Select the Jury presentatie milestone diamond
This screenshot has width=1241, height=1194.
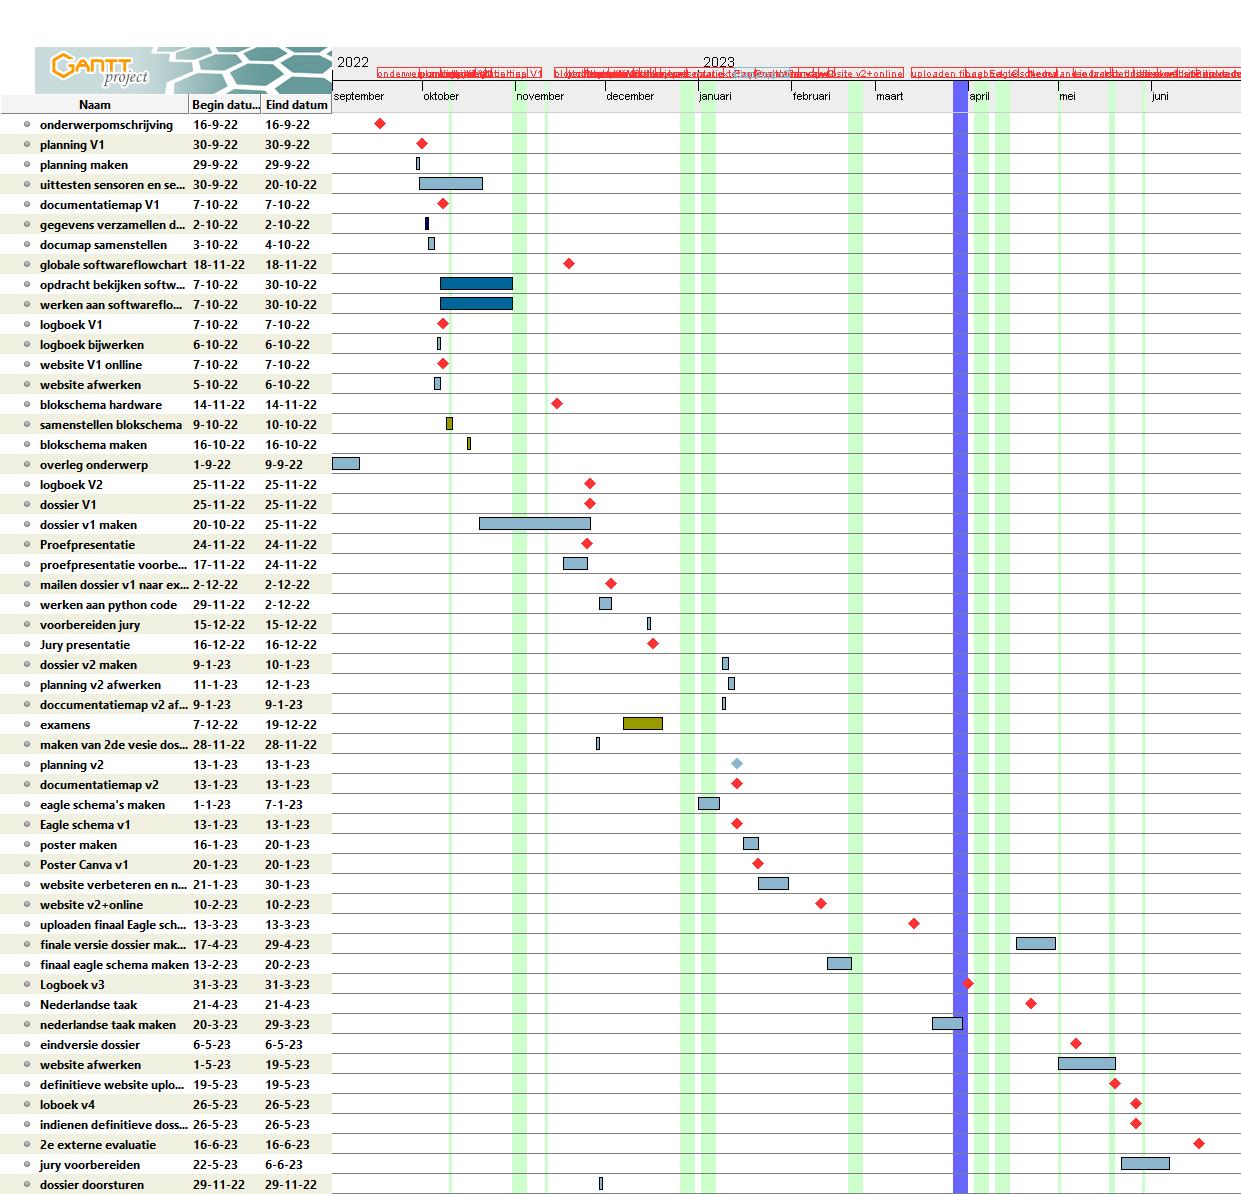click(x=653, y=644)
